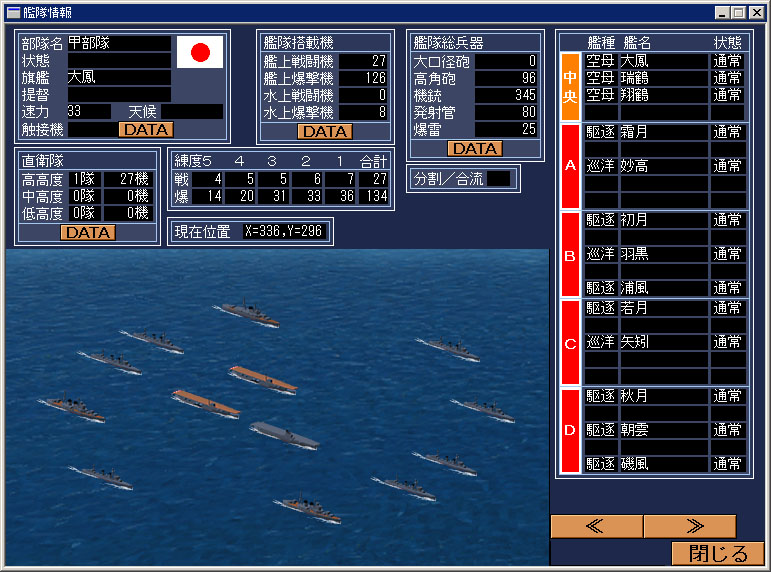The image size is (771, 572).
Task: Click the 爆雷 value 25
Action: pyautogui.click(x=506, y=129)
